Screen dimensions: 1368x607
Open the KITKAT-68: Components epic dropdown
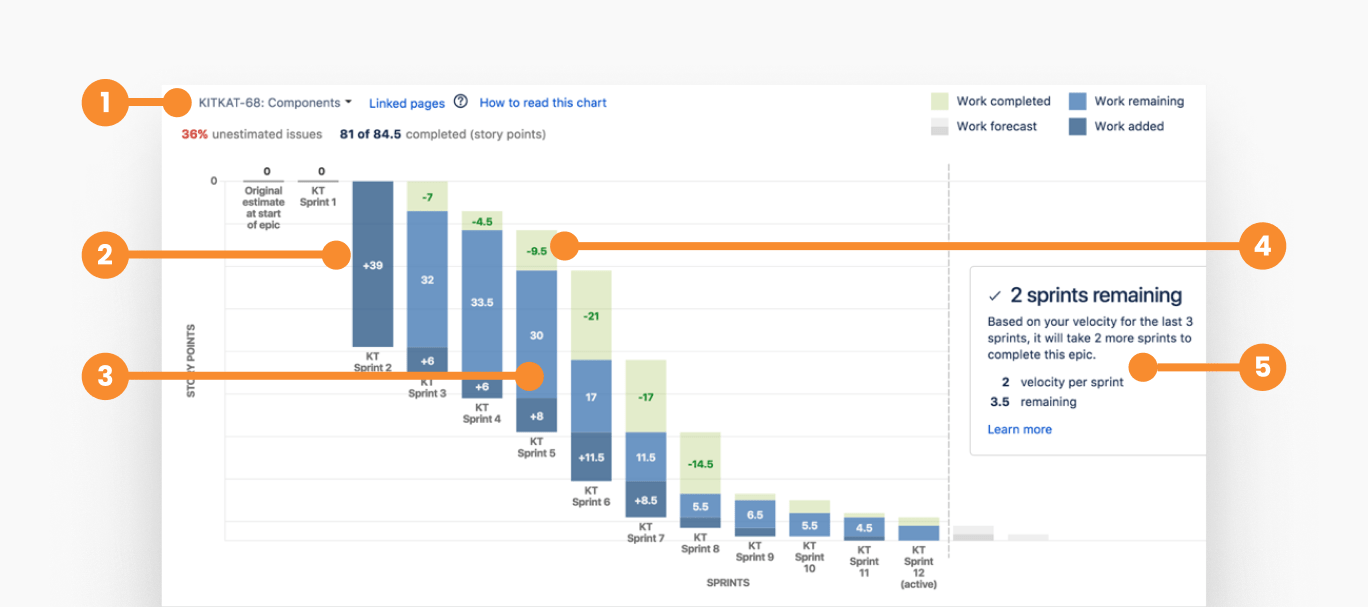275,102
